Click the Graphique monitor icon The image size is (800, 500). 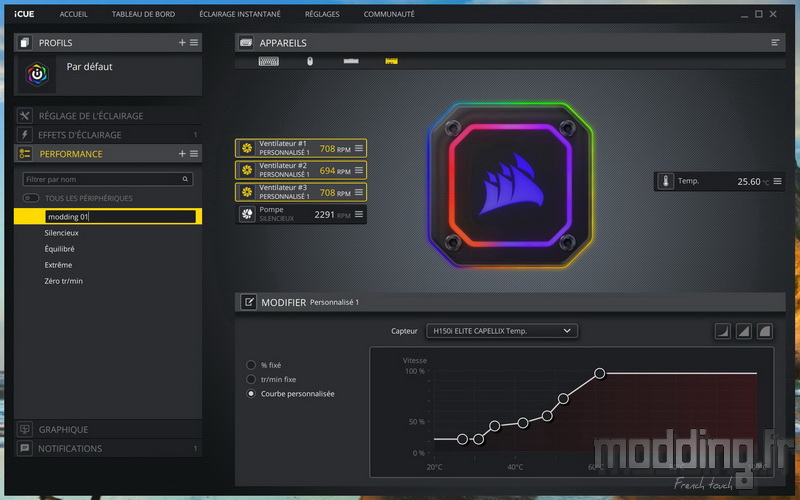tap(24, 430)
